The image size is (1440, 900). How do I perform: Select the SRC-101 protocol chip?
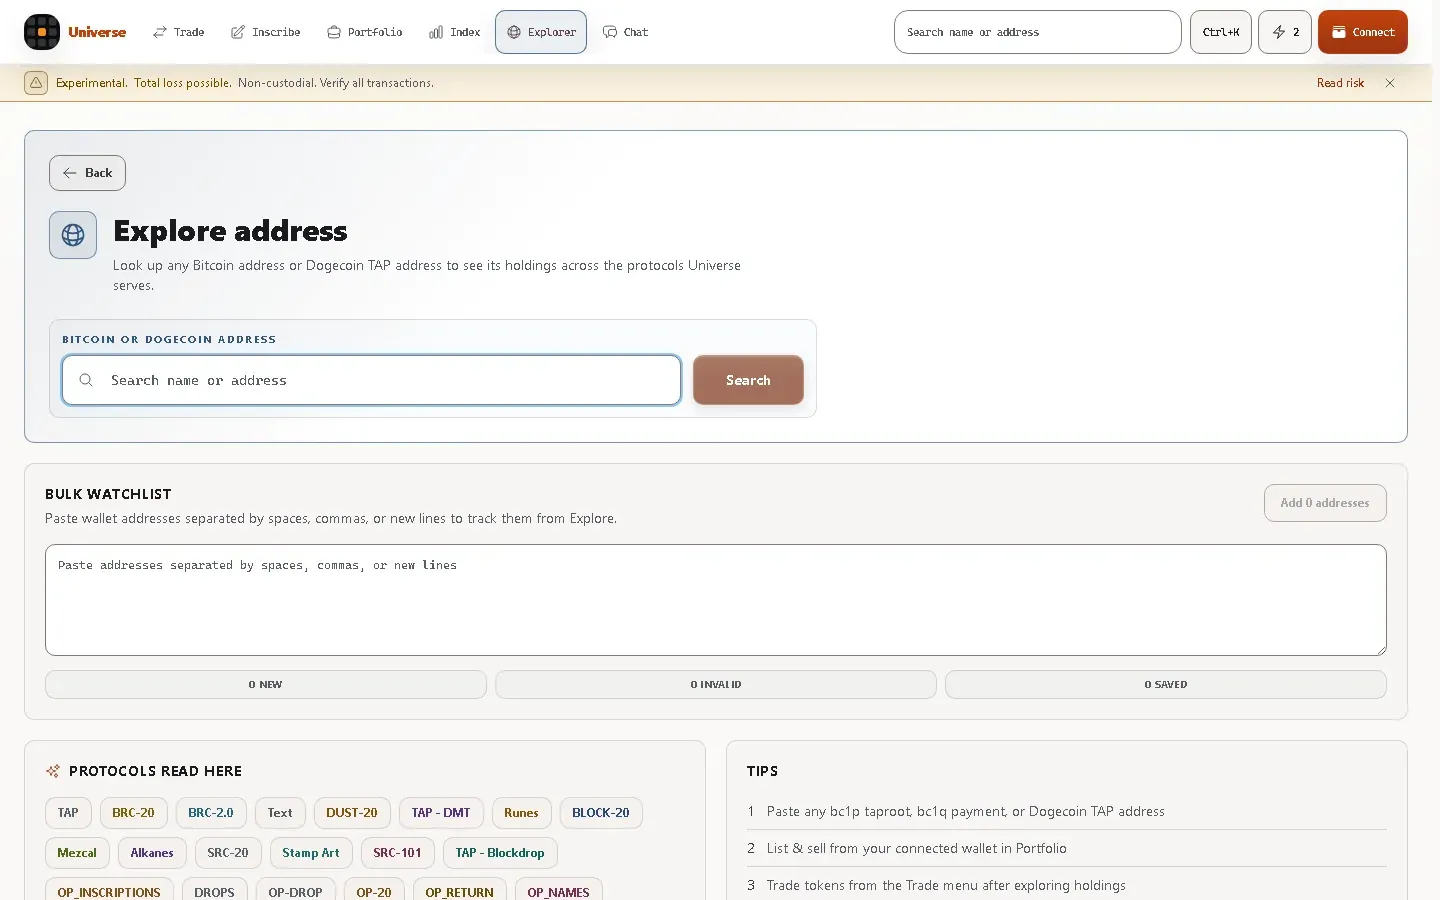point(397,853)
